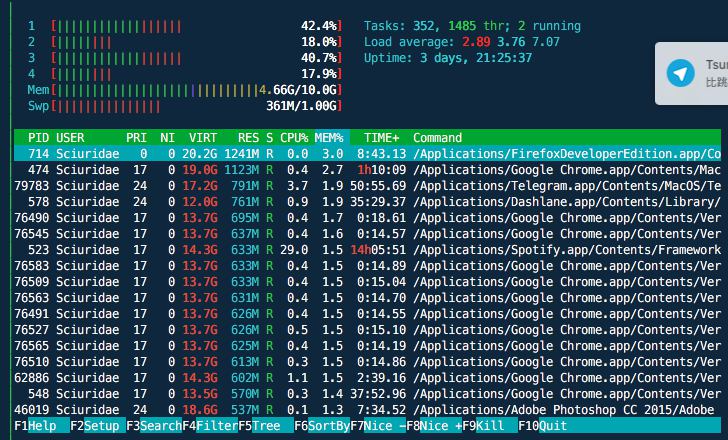Viewport: 728px width, 440px height.
Task: Click the Swp usage meter bar
Action: 197,106
